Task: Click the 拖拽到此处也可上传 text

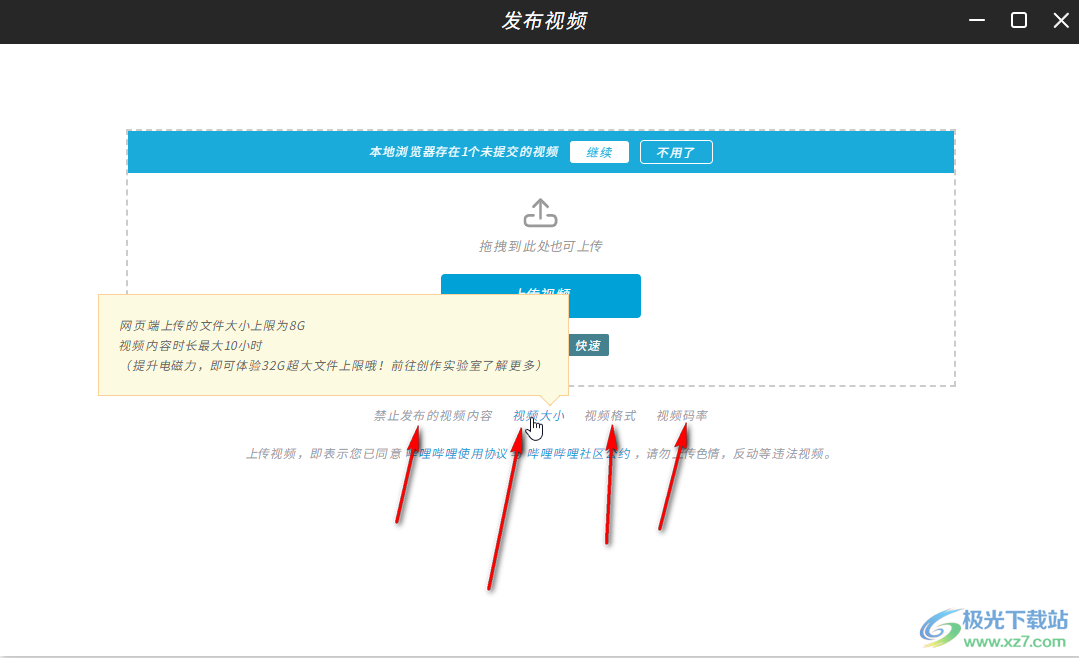Action: tap(541, 246)
